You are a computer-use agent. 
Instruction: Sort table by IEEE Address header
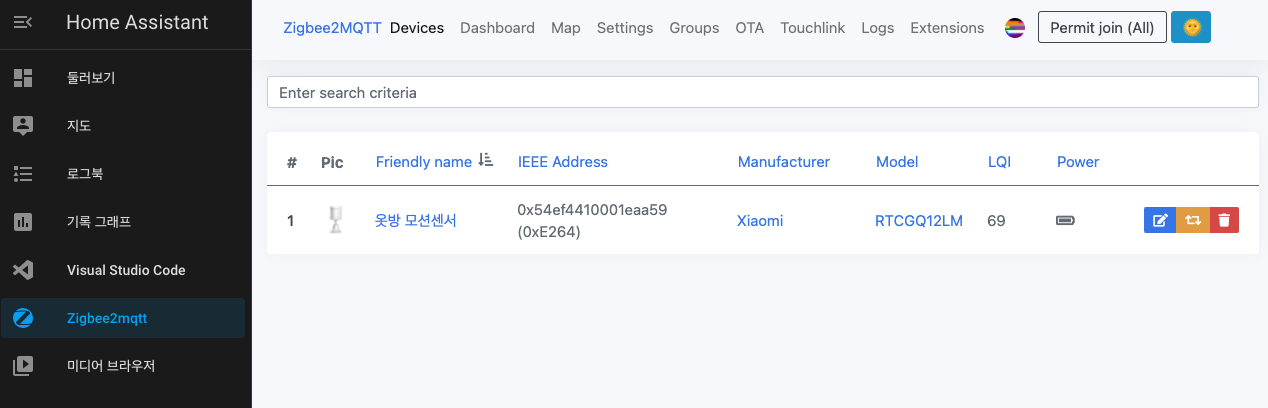pyautogui.click(x=563, y=161)
